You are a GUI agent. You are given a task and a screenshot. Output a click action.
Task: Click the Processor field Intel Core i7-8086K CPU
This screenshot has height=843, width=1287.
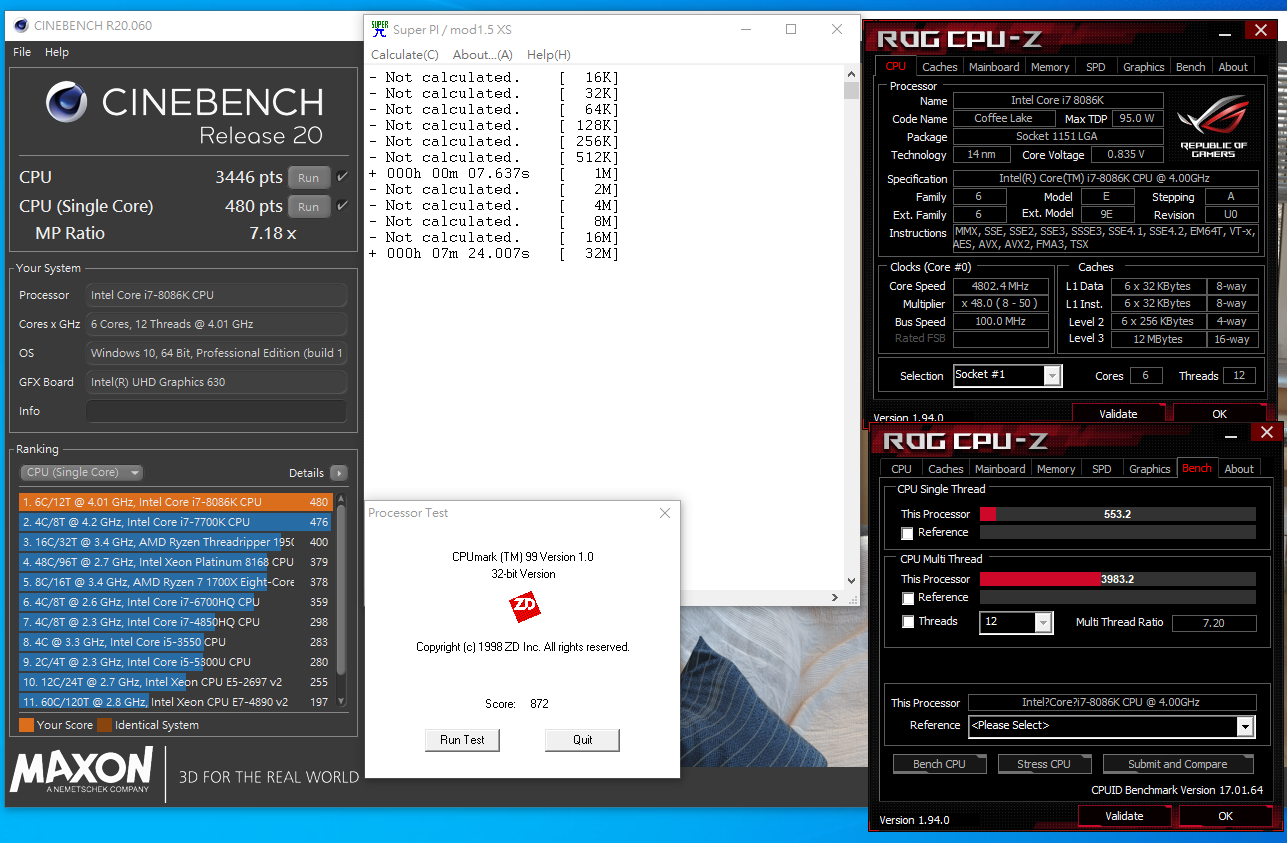pos(216,295)
